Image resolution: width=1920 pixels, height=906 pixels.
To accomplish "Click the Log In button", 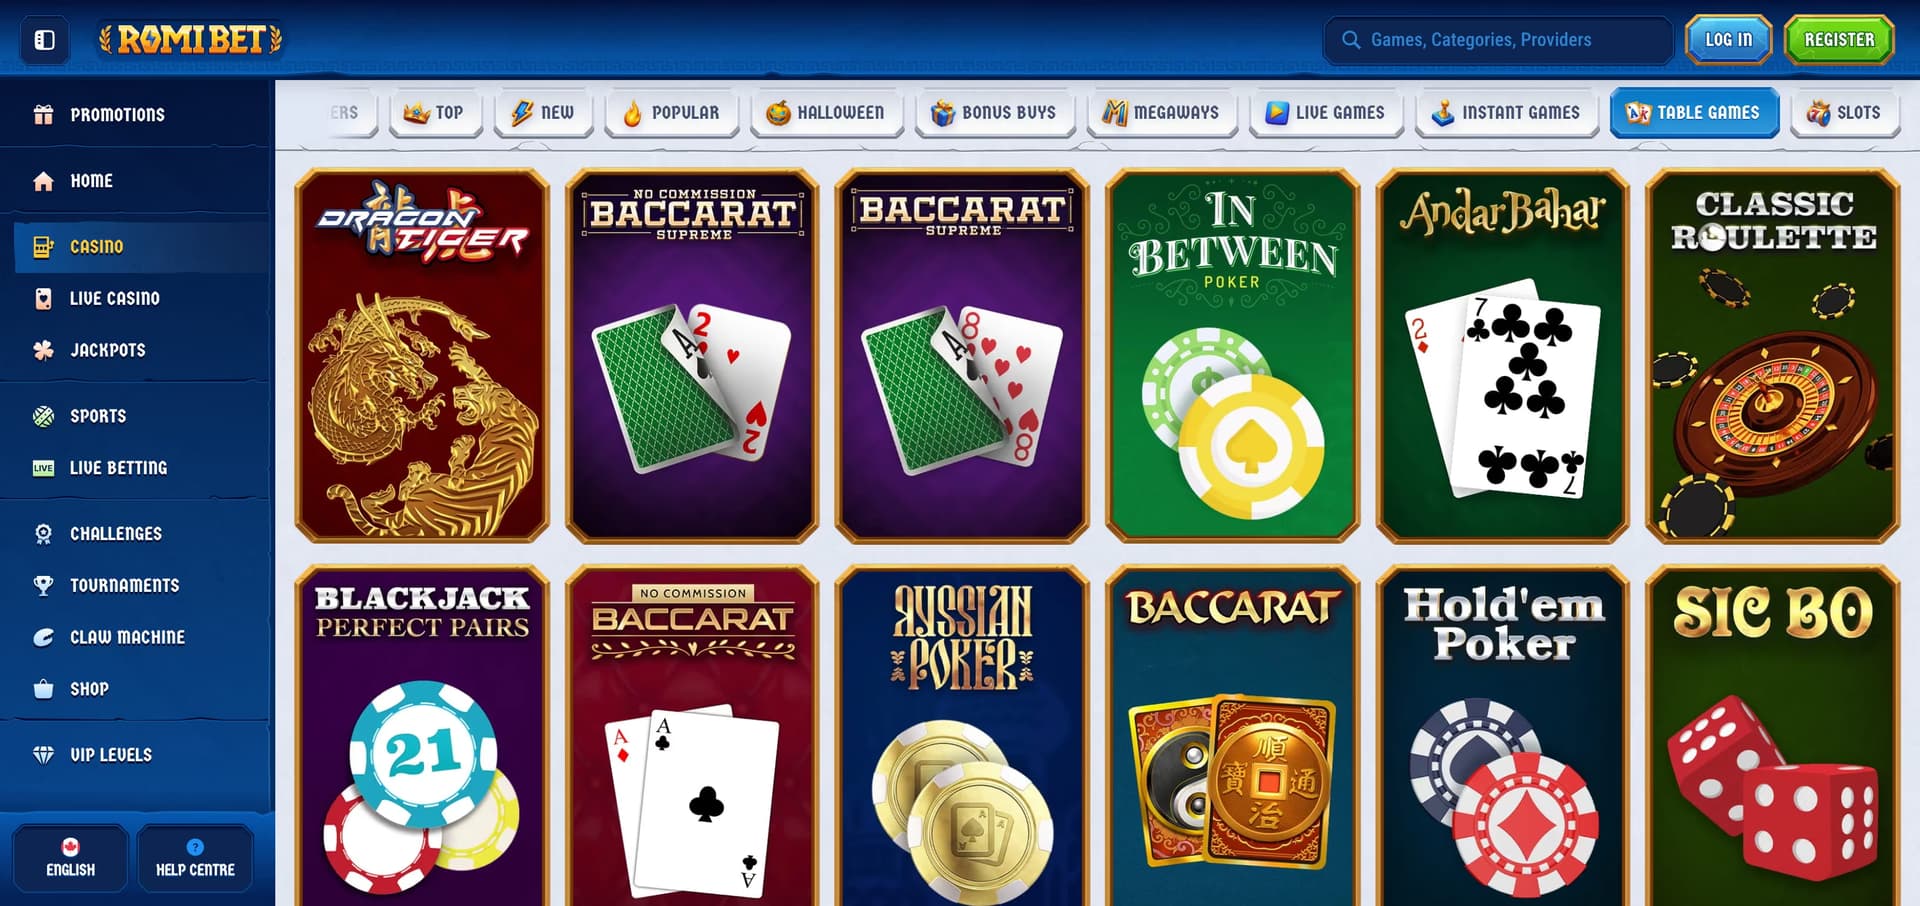I will coord(1728,40).
